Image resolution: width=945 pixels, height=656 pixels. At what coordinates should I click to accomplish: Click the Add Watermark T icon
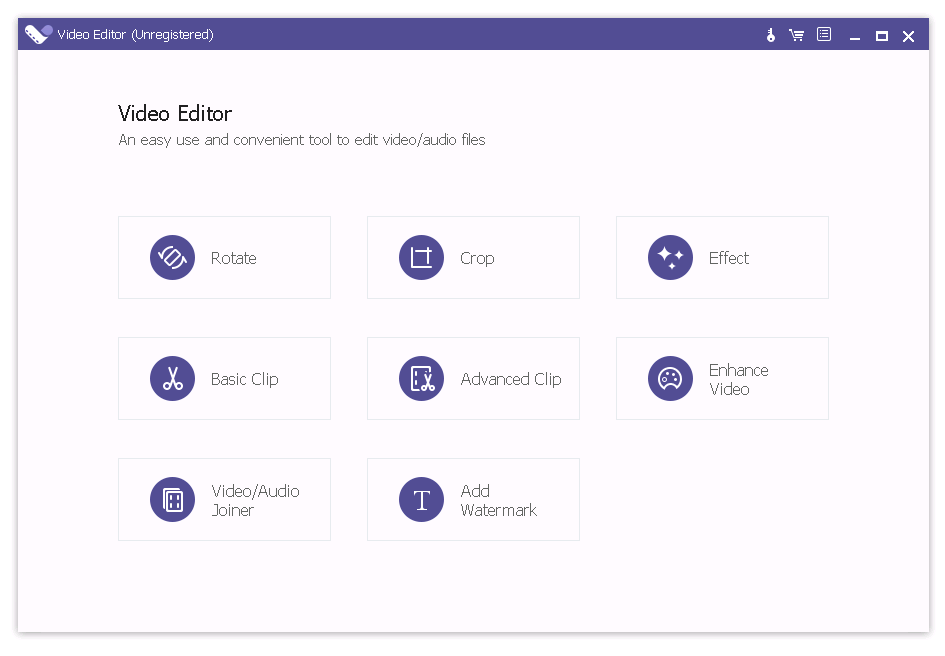pyautogui.click(x=421, y=500)
